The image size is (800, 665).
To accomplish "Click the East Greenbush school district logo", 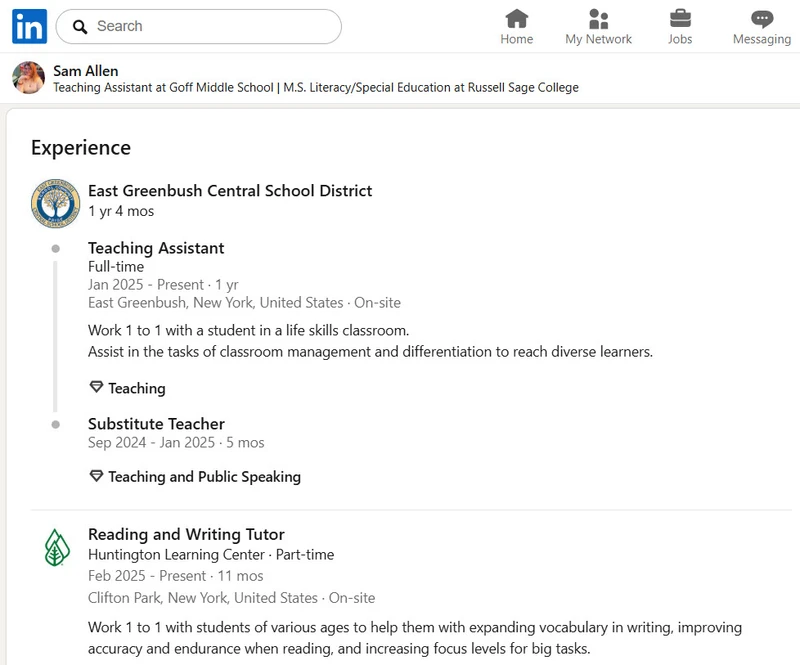I will (56, 203).
